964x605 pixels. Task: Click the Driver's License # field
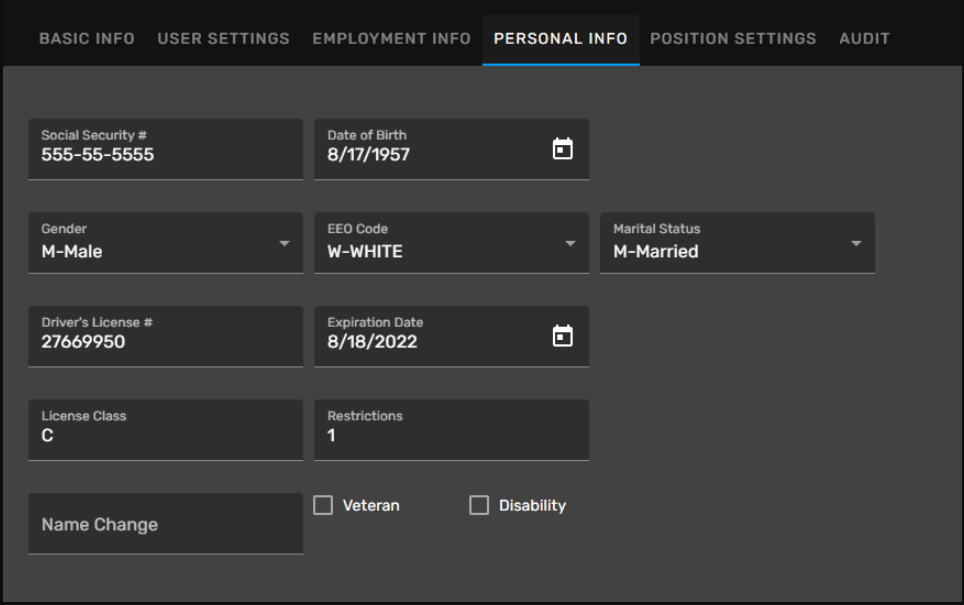(x=165, y=336)
